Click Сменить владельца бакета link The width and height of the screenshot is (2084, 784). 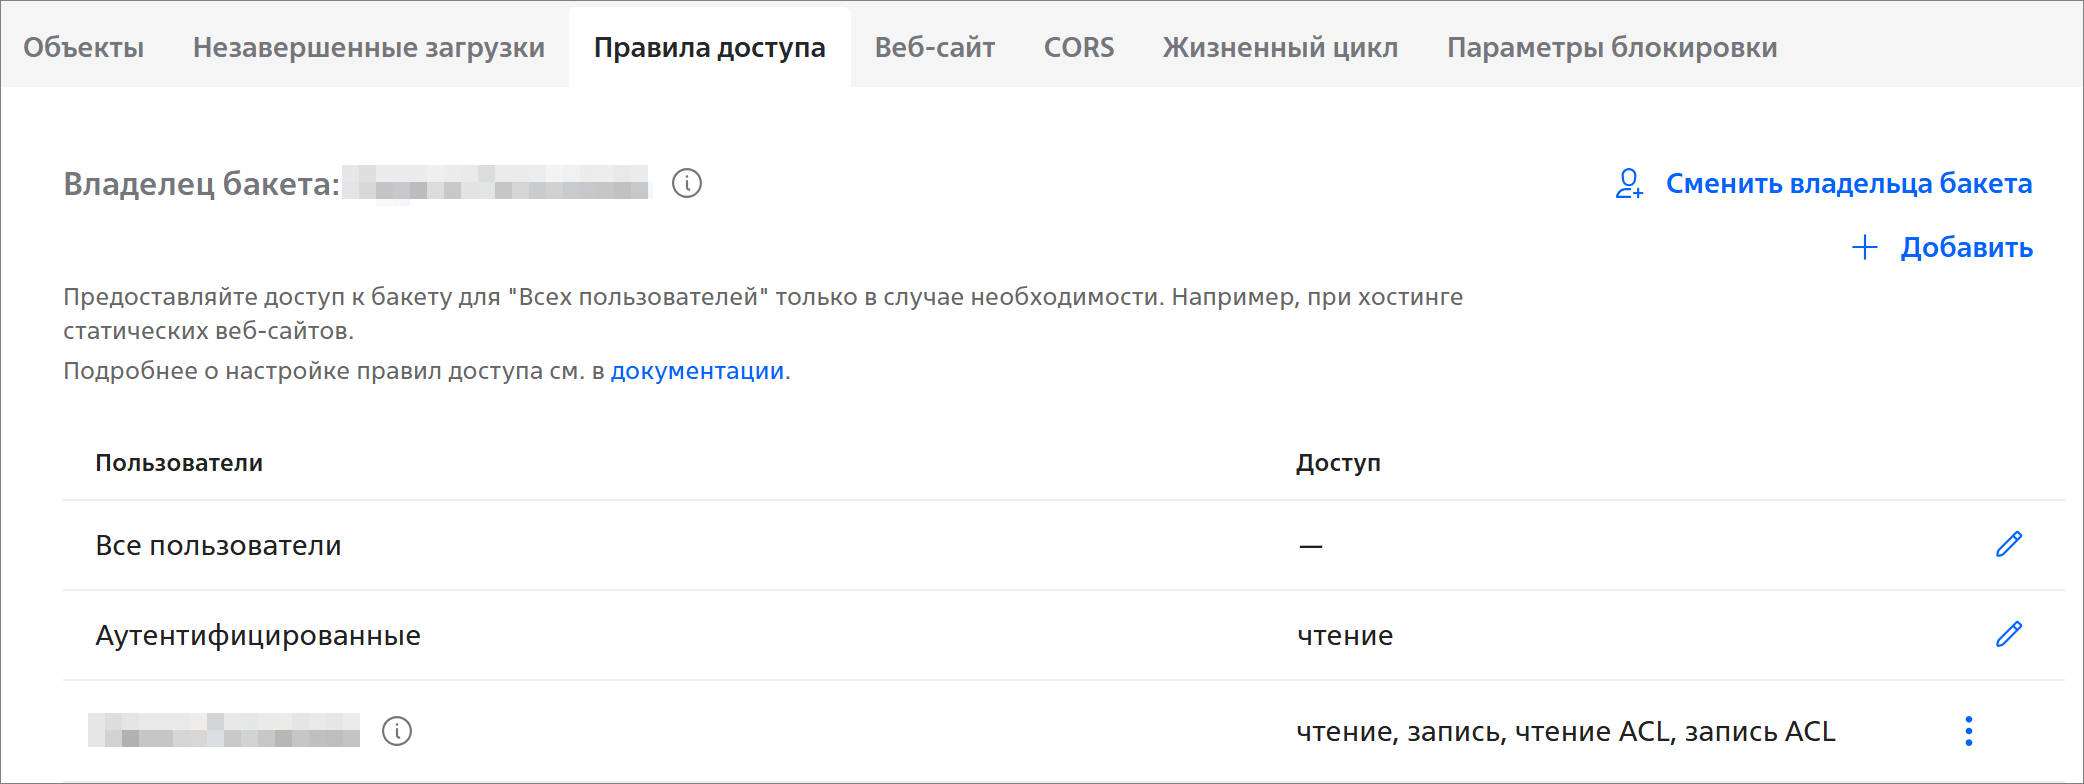tap(1848, 183)
